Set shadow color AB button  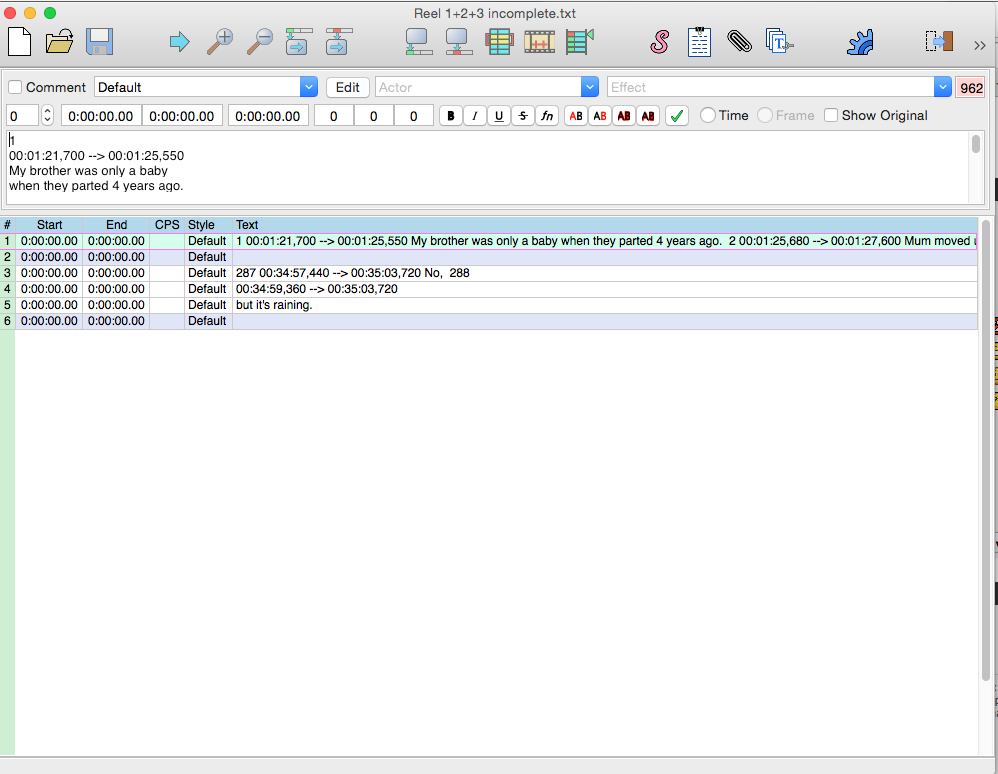(648, 116)
